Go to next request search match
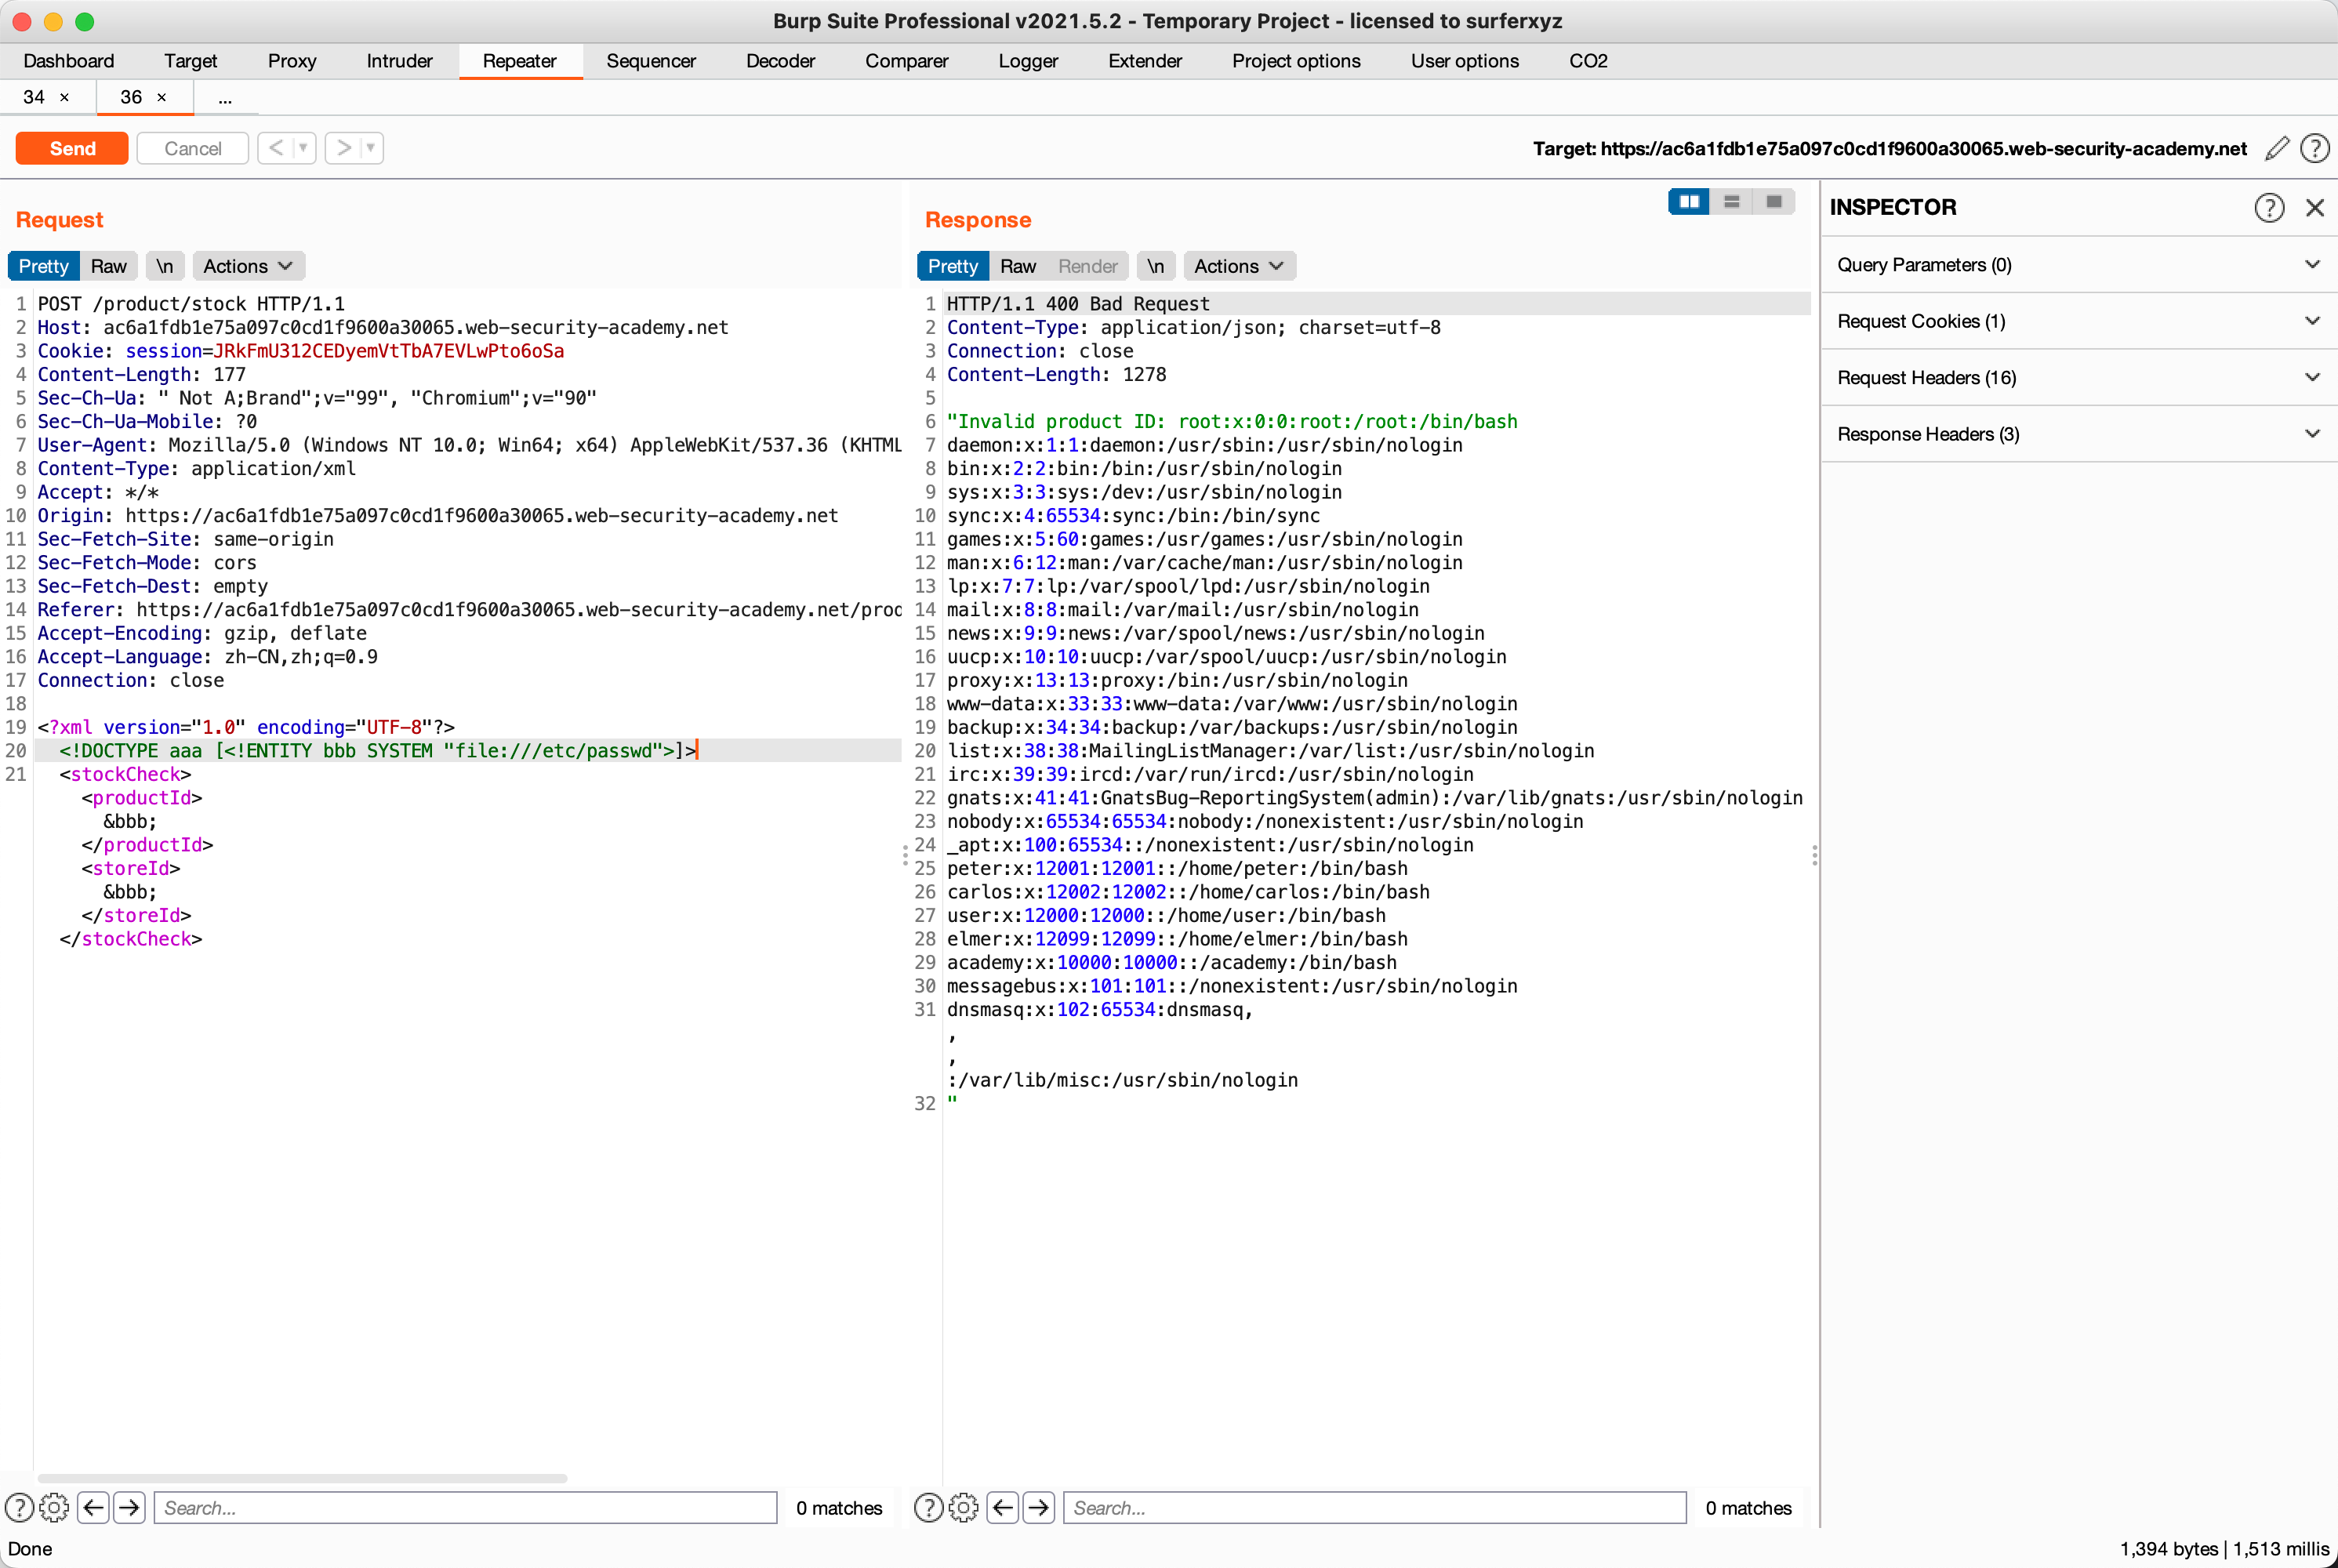The height and width of the screenshot is (1568, 2338). click(129, 1508)
